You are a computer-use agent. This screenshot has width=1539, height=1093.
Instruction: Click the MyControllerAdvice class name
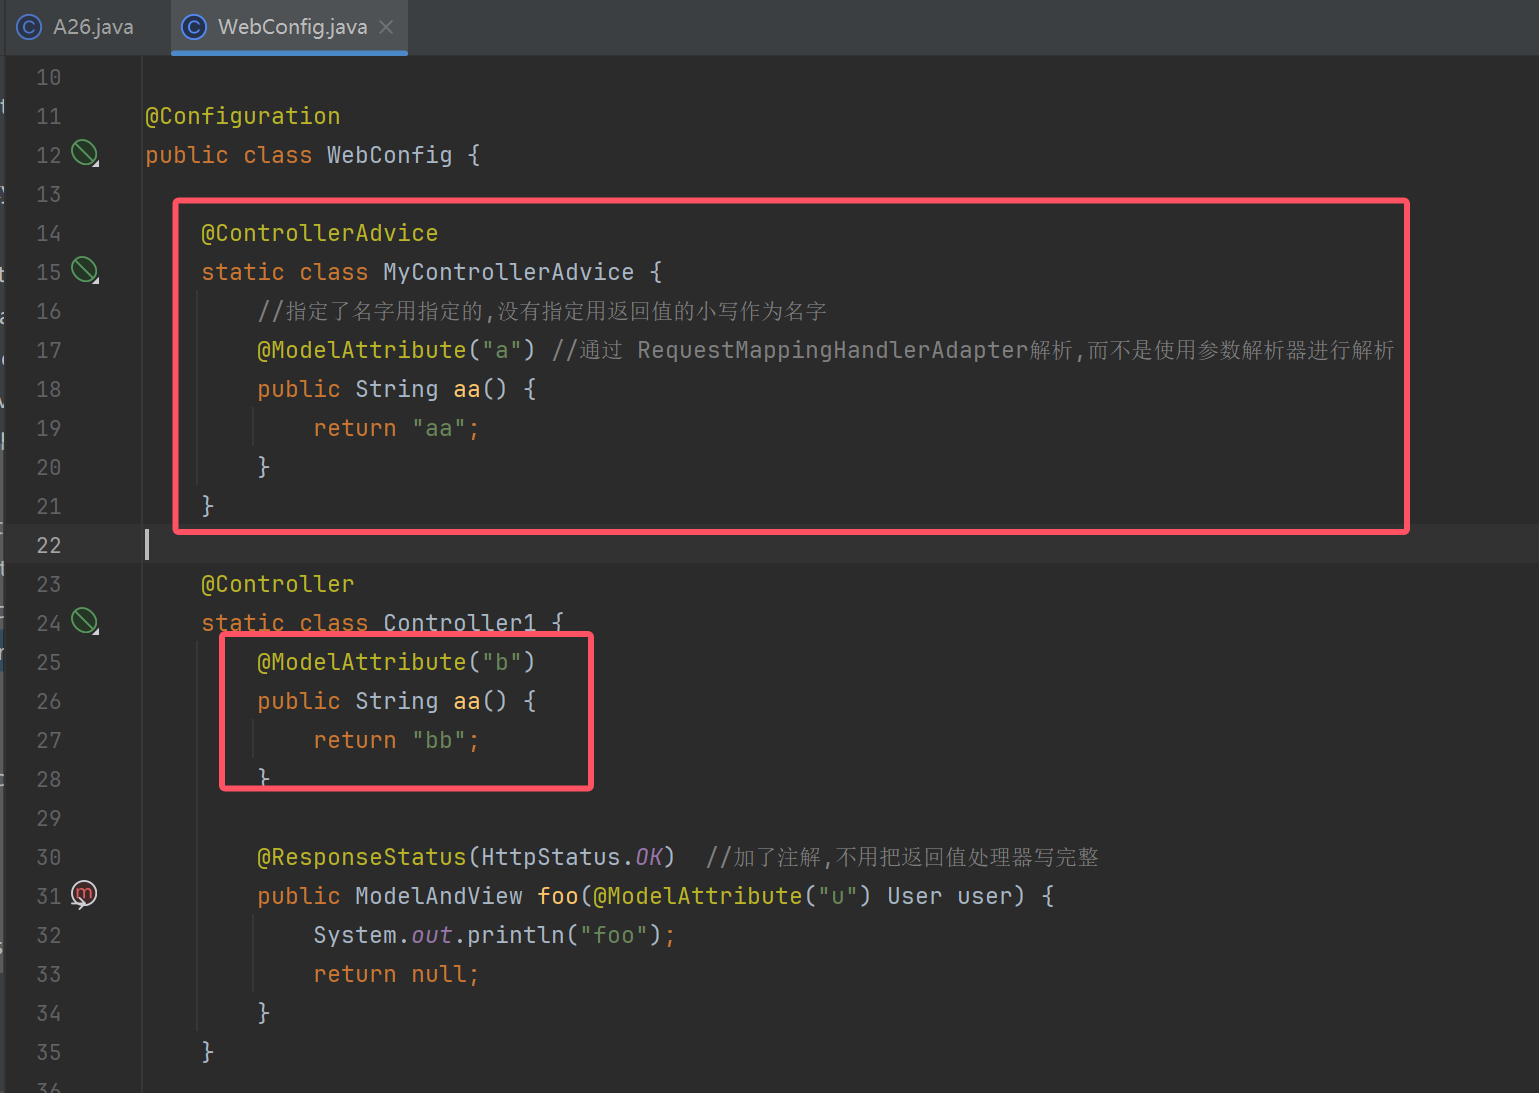(509, 272)
